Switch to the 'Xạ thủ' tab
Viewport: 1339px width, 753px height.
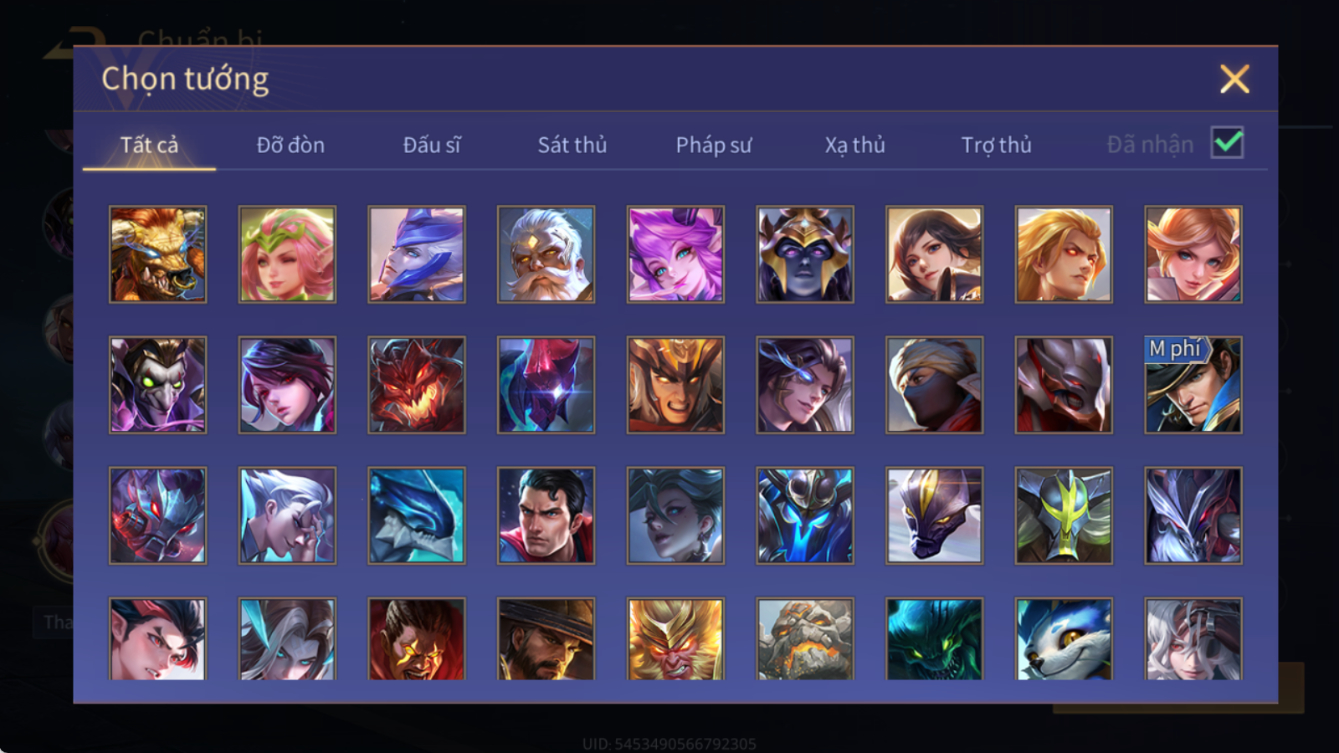tap(855, 145)
